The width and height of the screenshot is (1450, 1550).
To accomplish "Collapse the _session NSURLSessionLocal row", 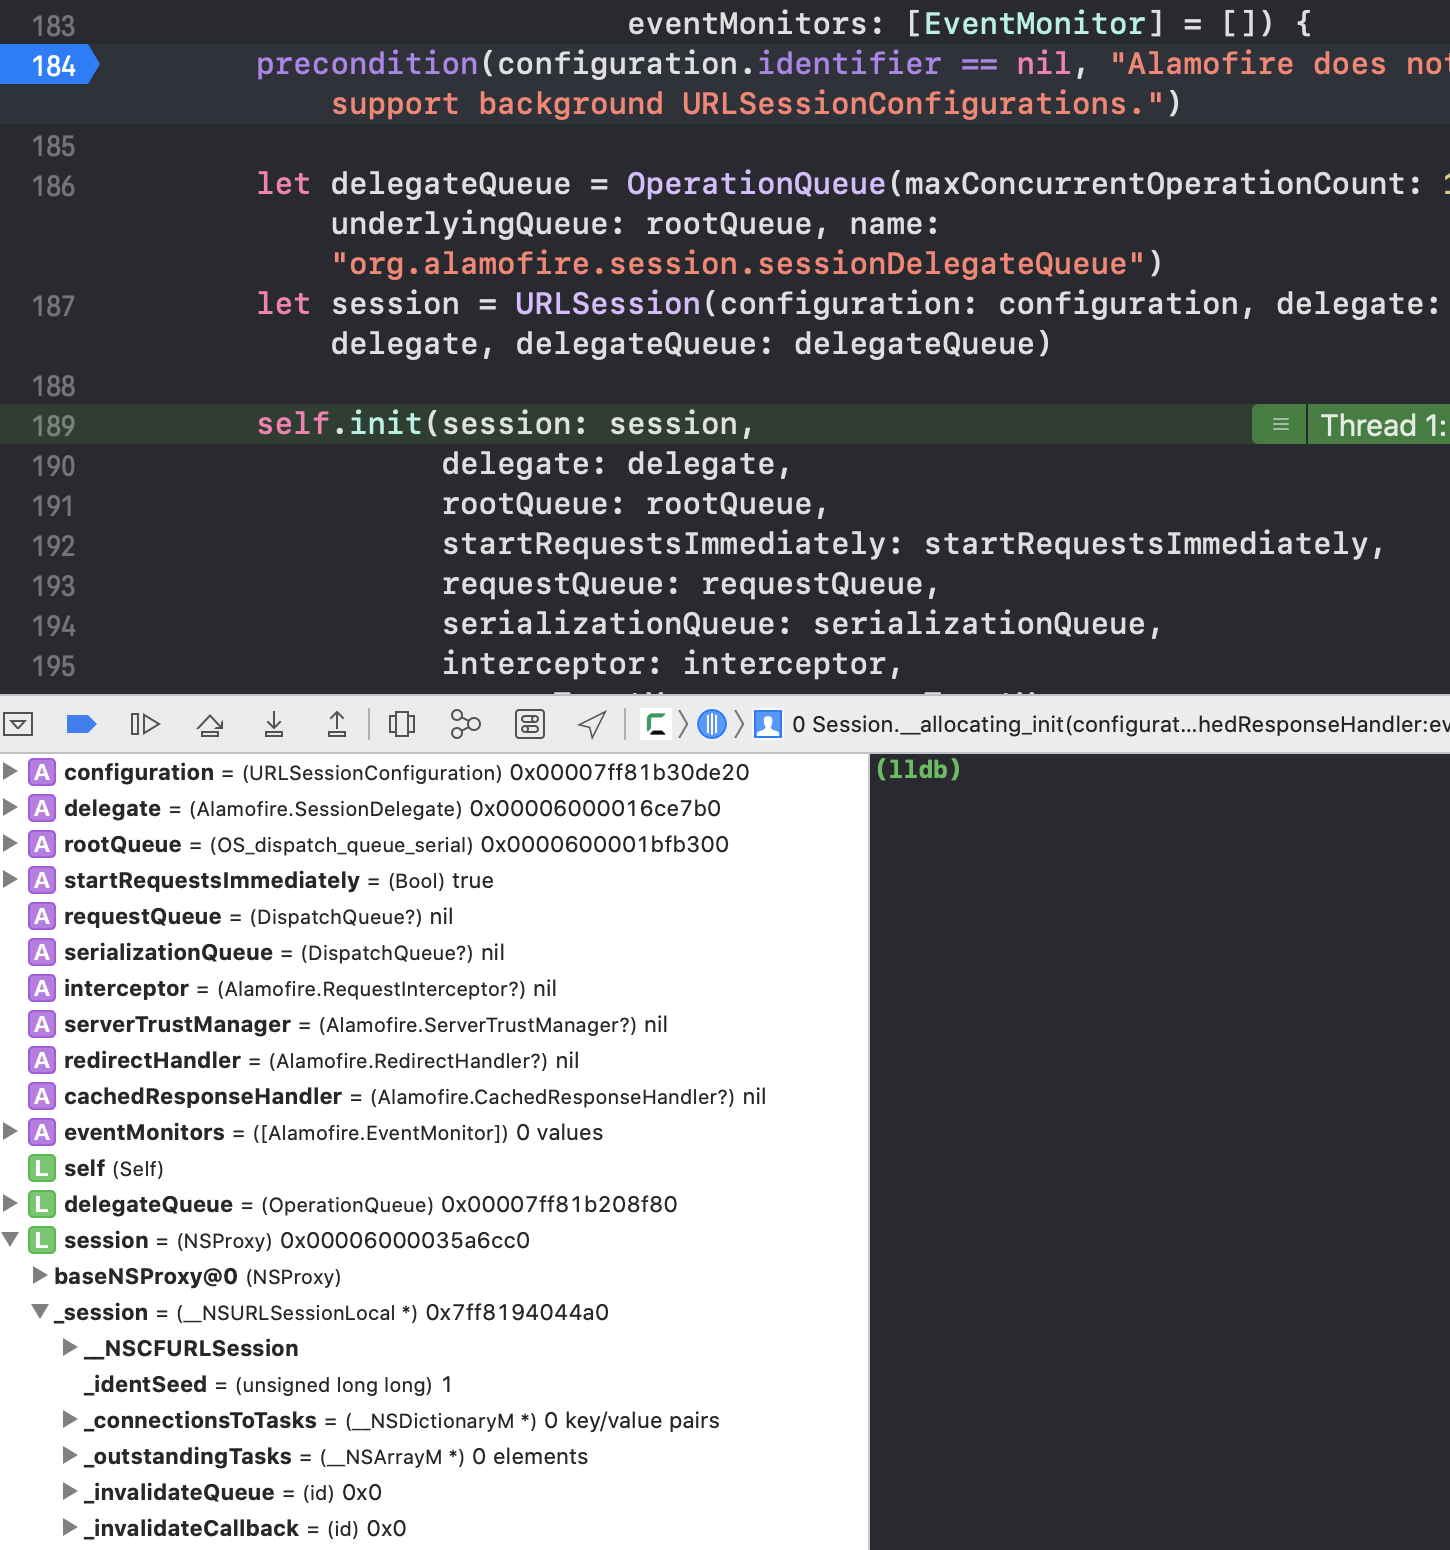I will pyautogui.click(x=40, y=1311).
